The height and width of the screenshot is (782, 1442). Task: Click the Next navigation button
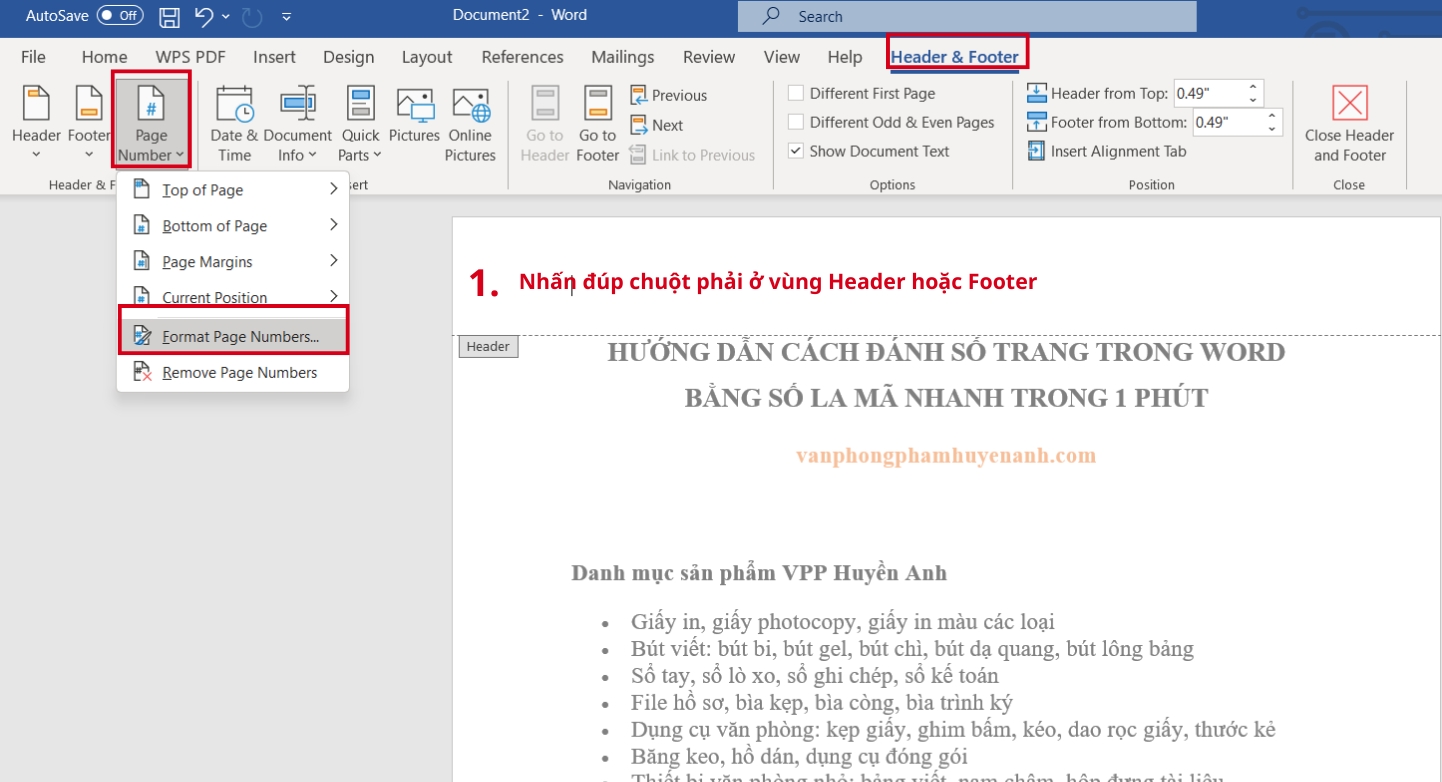656,125
